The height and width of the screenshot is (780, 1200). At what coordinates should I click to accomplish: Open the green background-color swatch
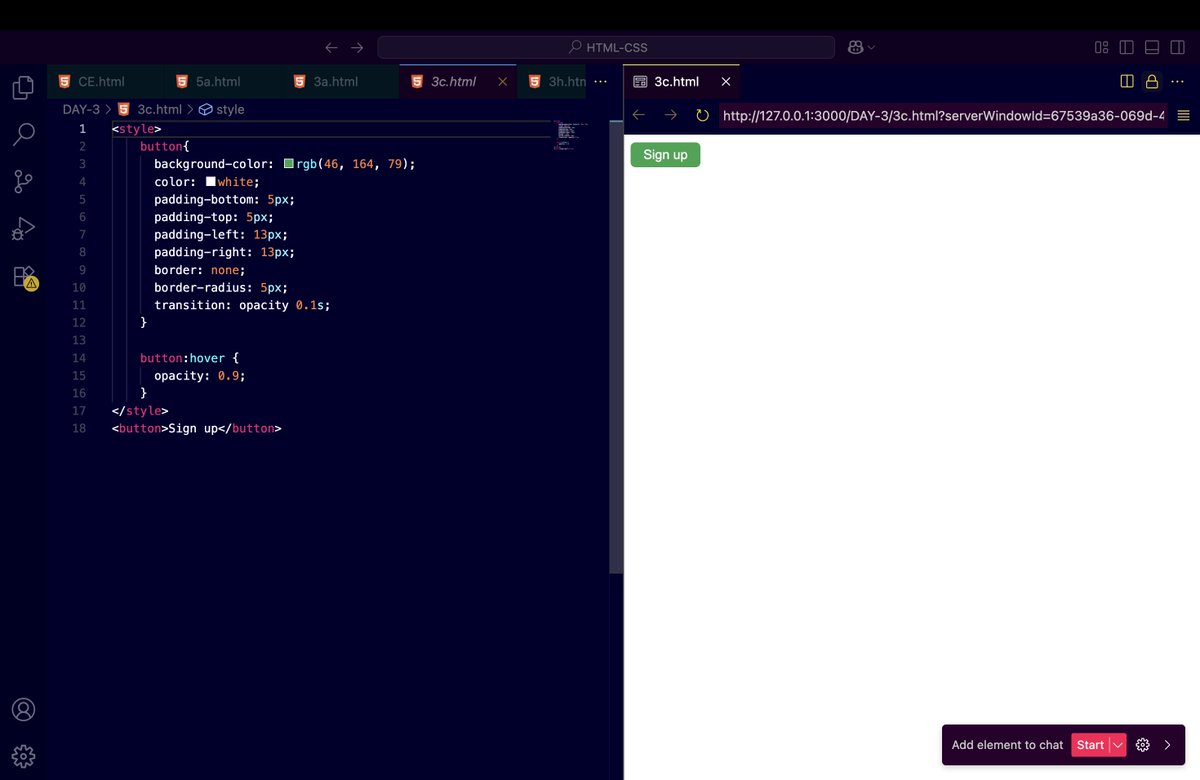coord(289,164)
